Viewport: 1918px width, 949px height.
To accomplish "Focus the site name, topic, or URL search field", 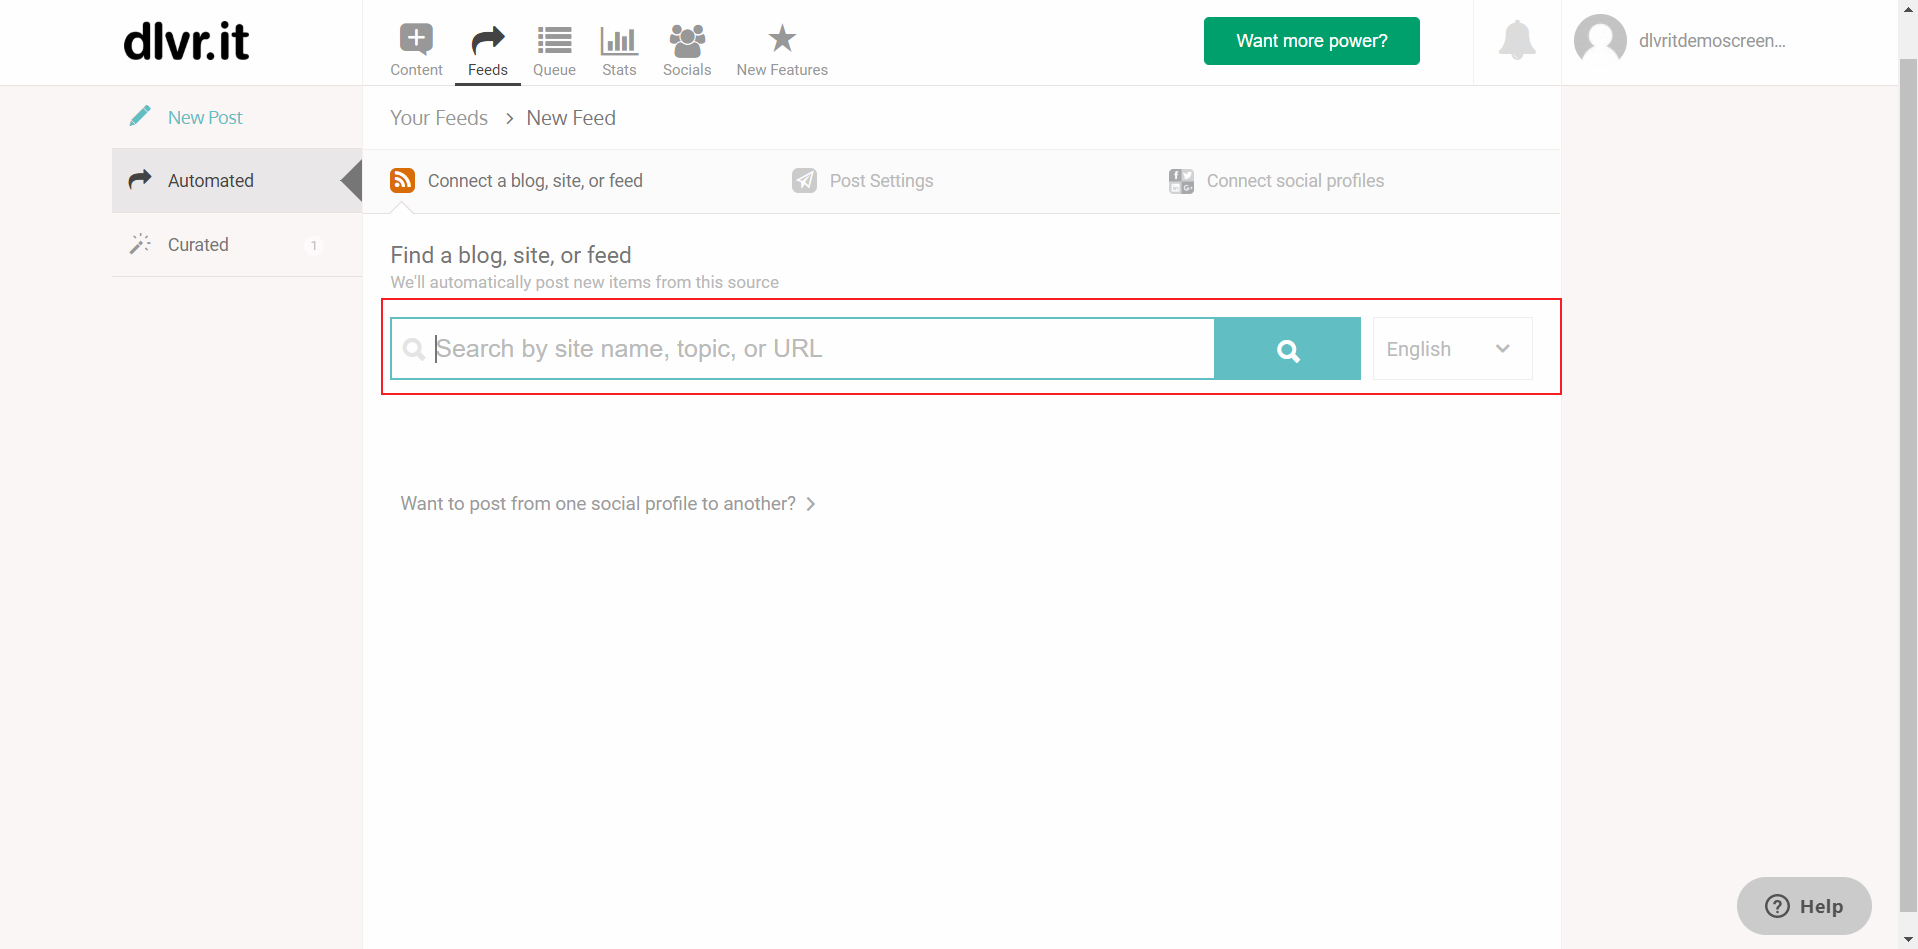I will pos(802,349).
